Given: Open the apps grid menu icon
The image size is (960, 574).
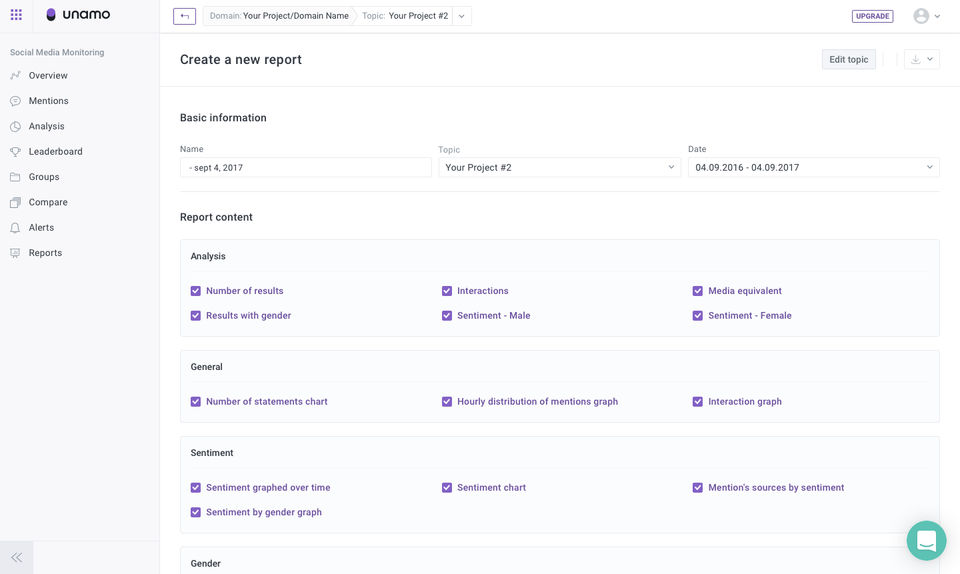Looking at the screenshot, I should pyautogui.click(x=16, y=15).
